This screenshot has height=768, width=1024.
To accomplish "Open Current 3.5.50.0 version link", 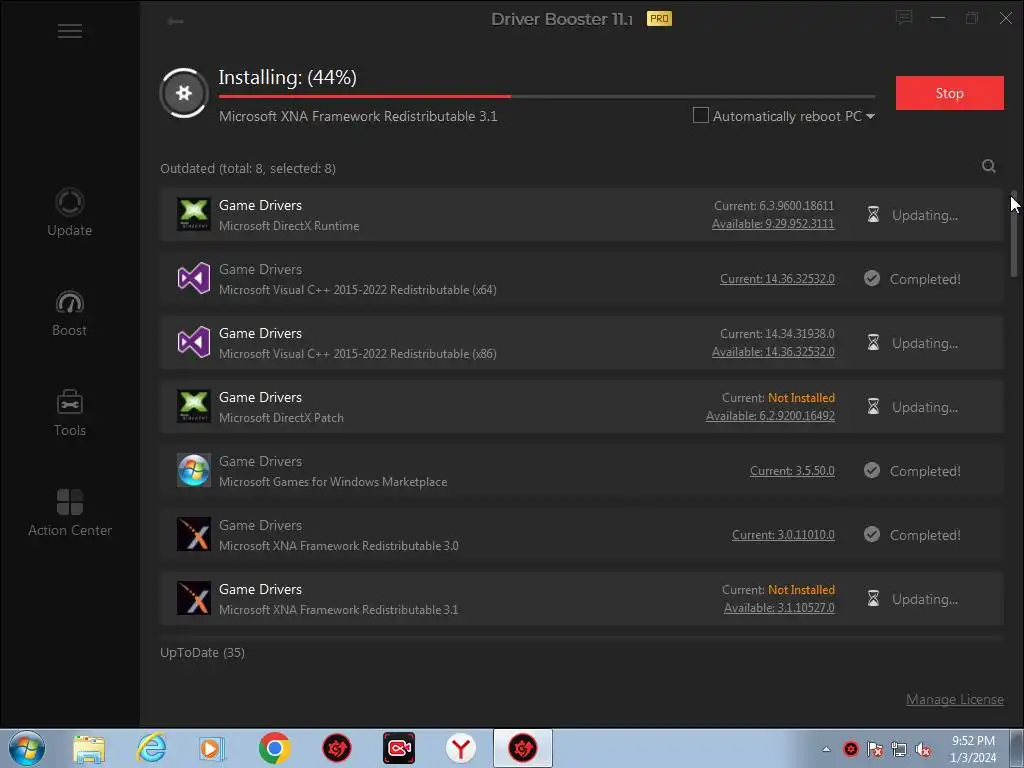I will pyautogui.click(x=792, y=471).
